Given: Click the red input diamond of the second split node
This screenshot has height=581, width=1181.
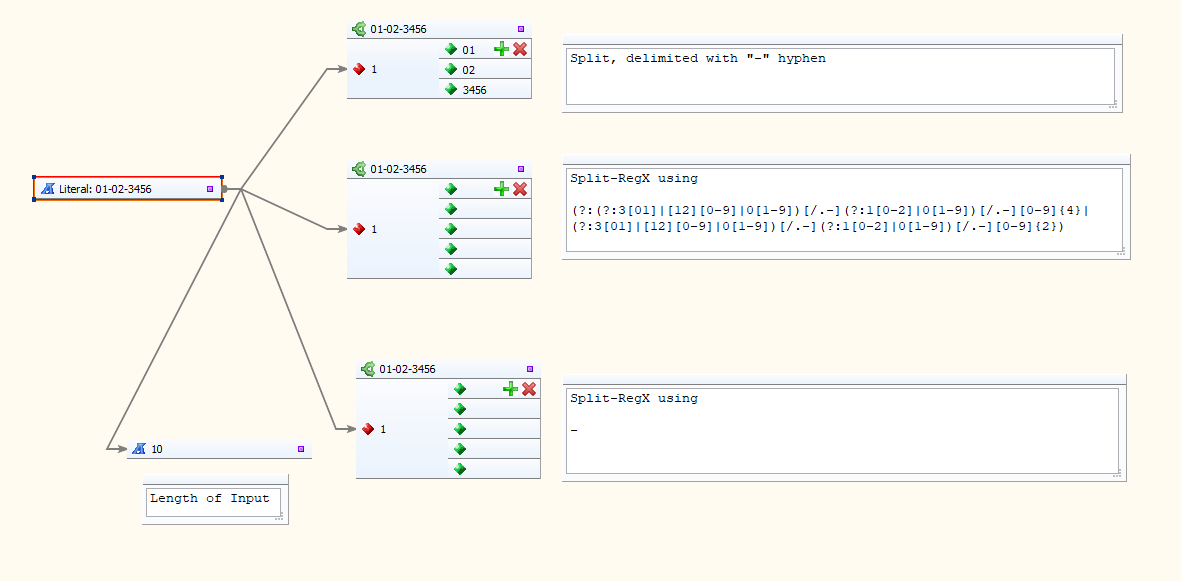Looking at the screenshot, I should coord(359,229).
